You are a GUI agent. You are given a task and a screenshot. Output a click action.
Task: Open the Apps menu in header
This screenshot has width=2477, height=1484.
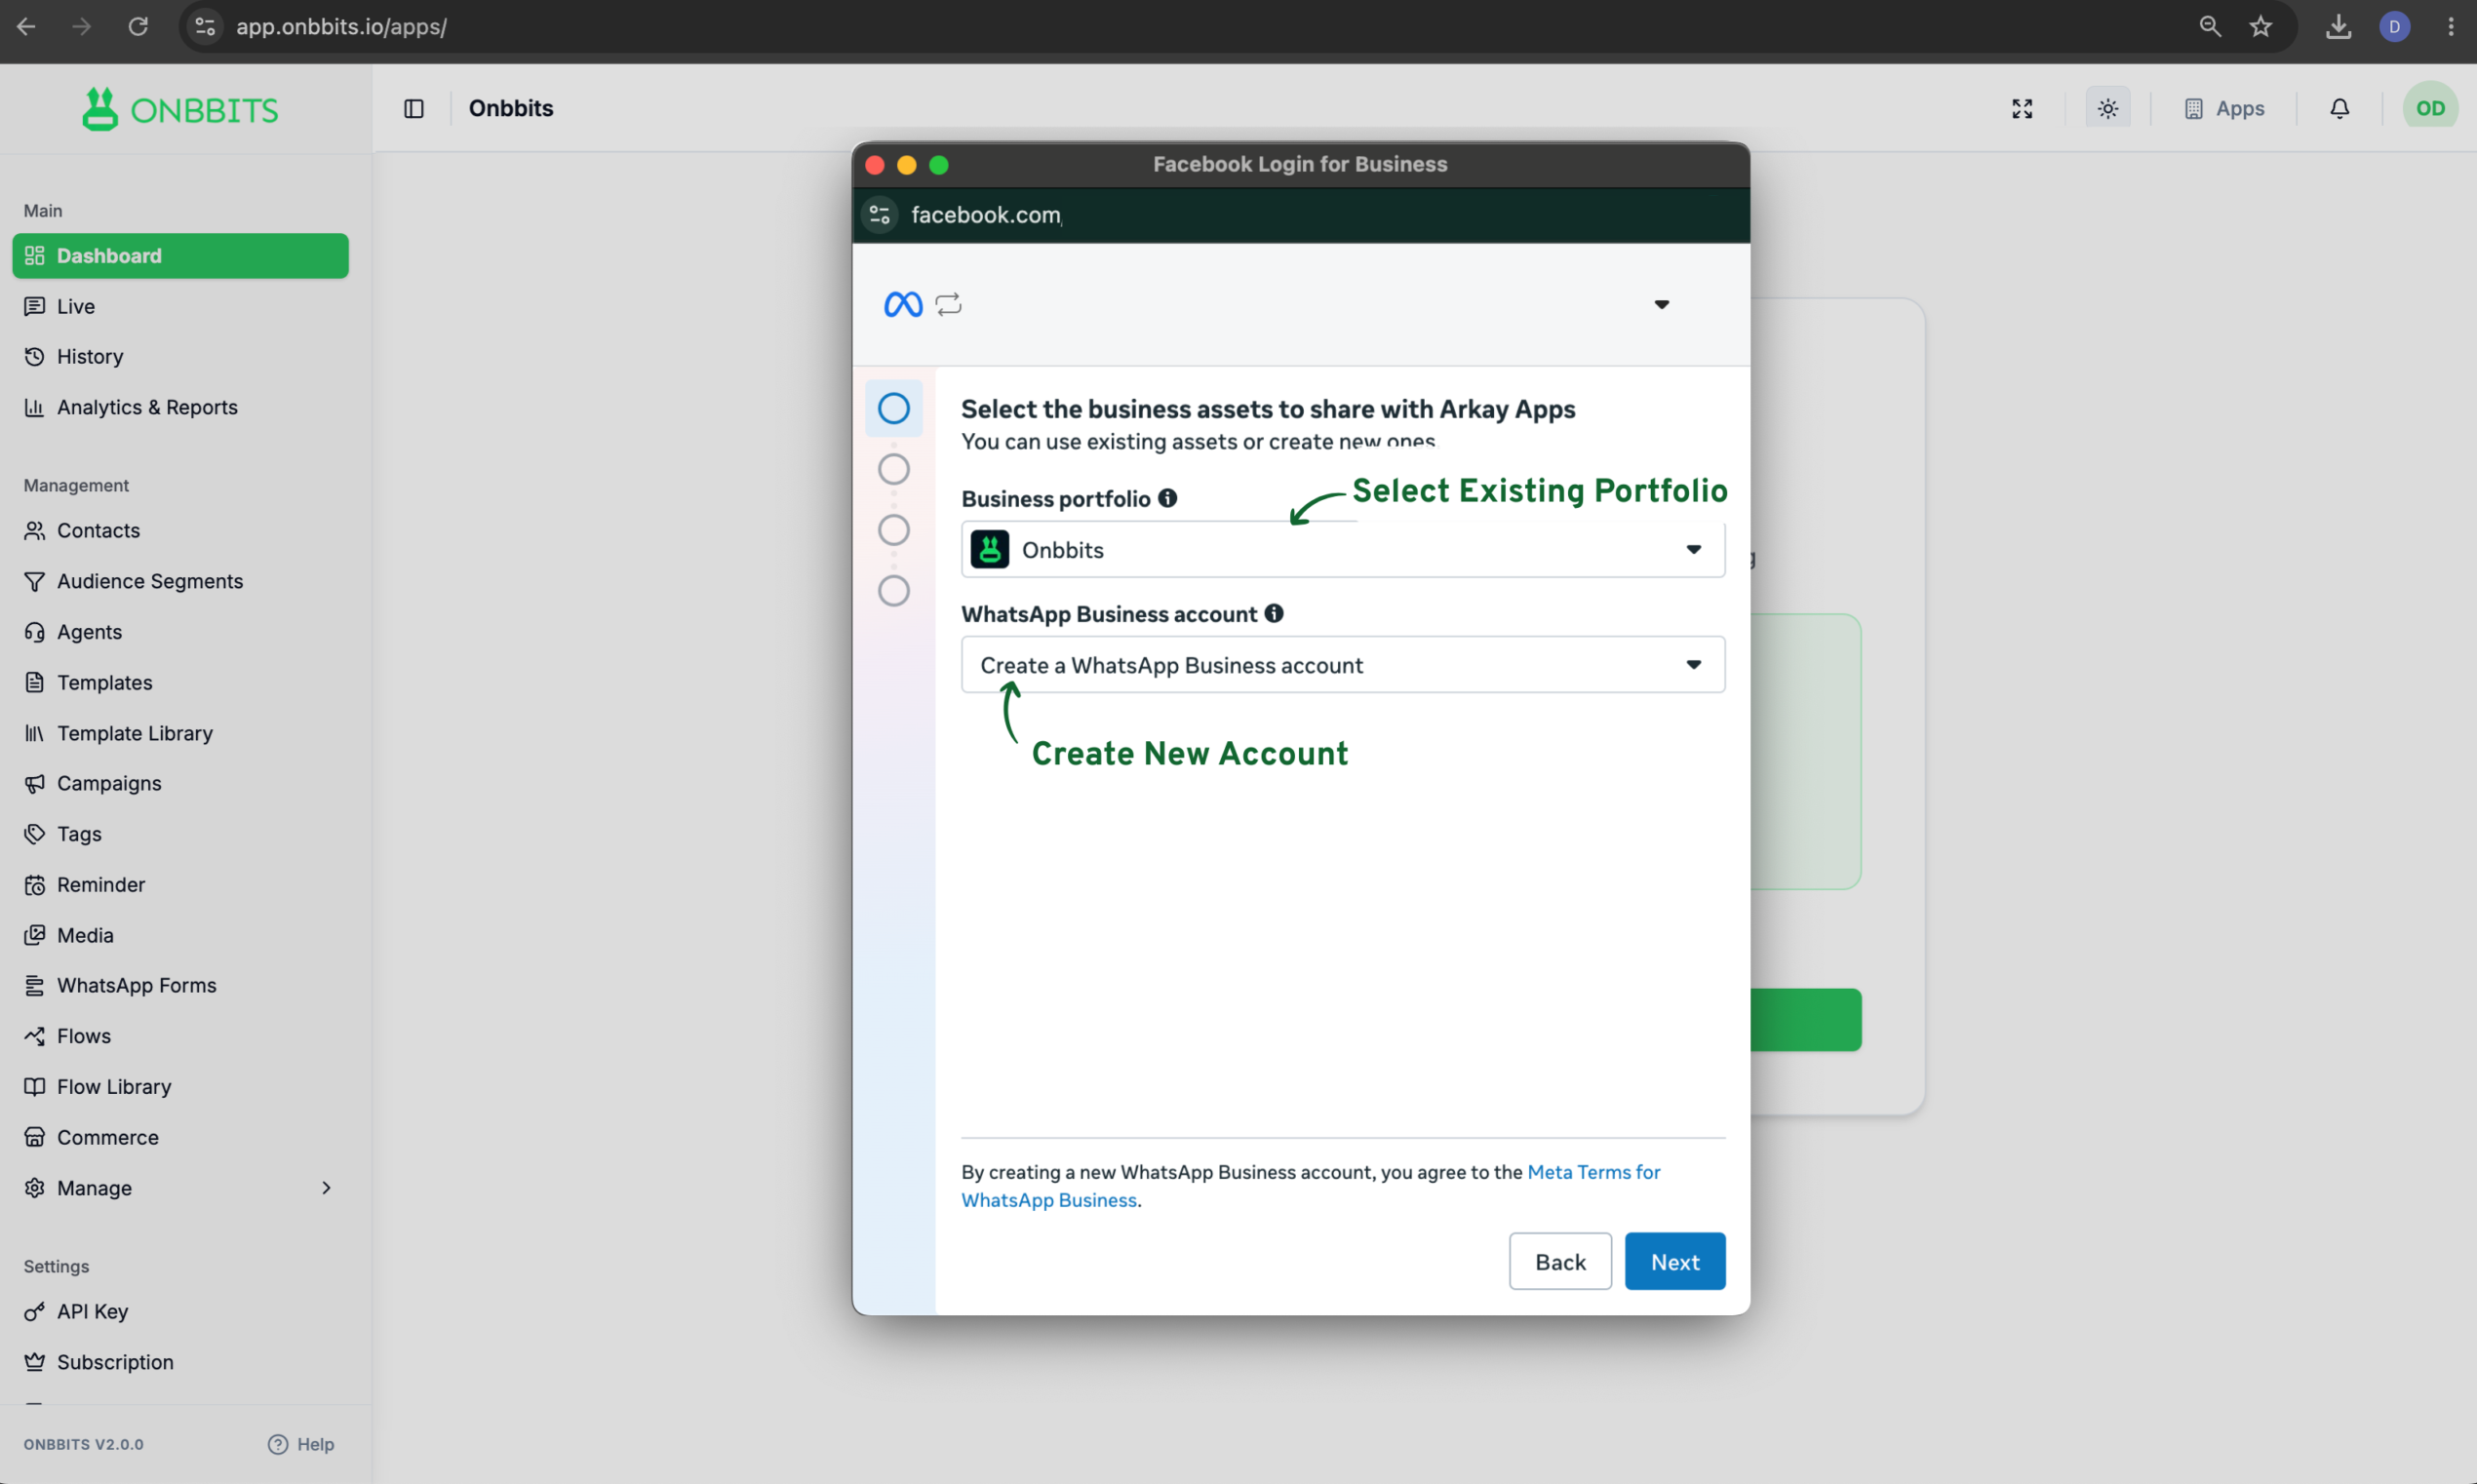click(x=2224, y=108)
